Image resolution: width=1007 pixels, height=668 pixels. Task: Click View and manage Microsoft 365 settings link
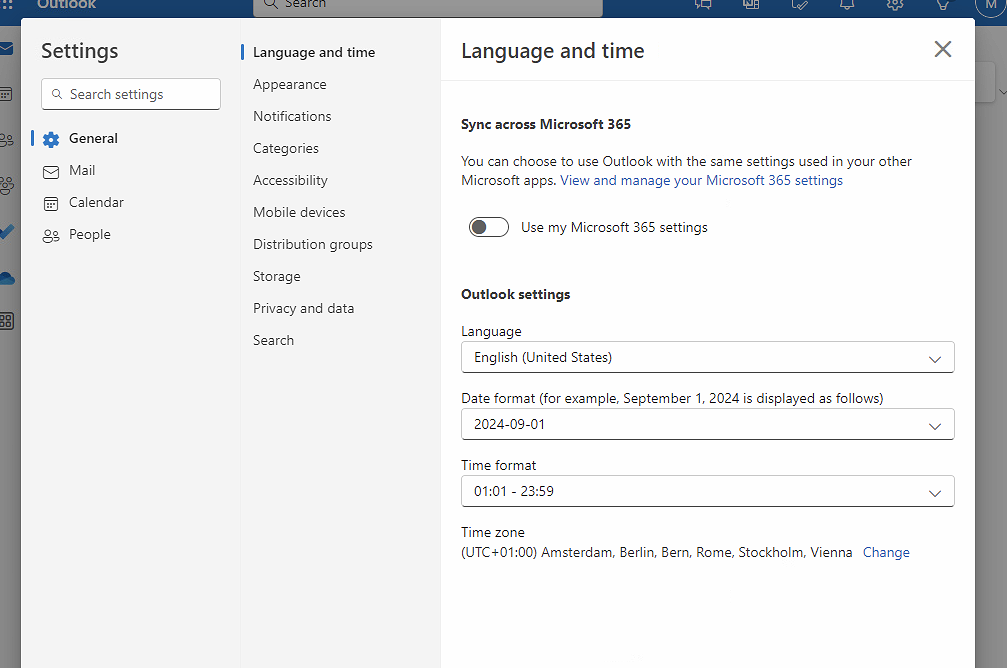(x=701, y=181)
